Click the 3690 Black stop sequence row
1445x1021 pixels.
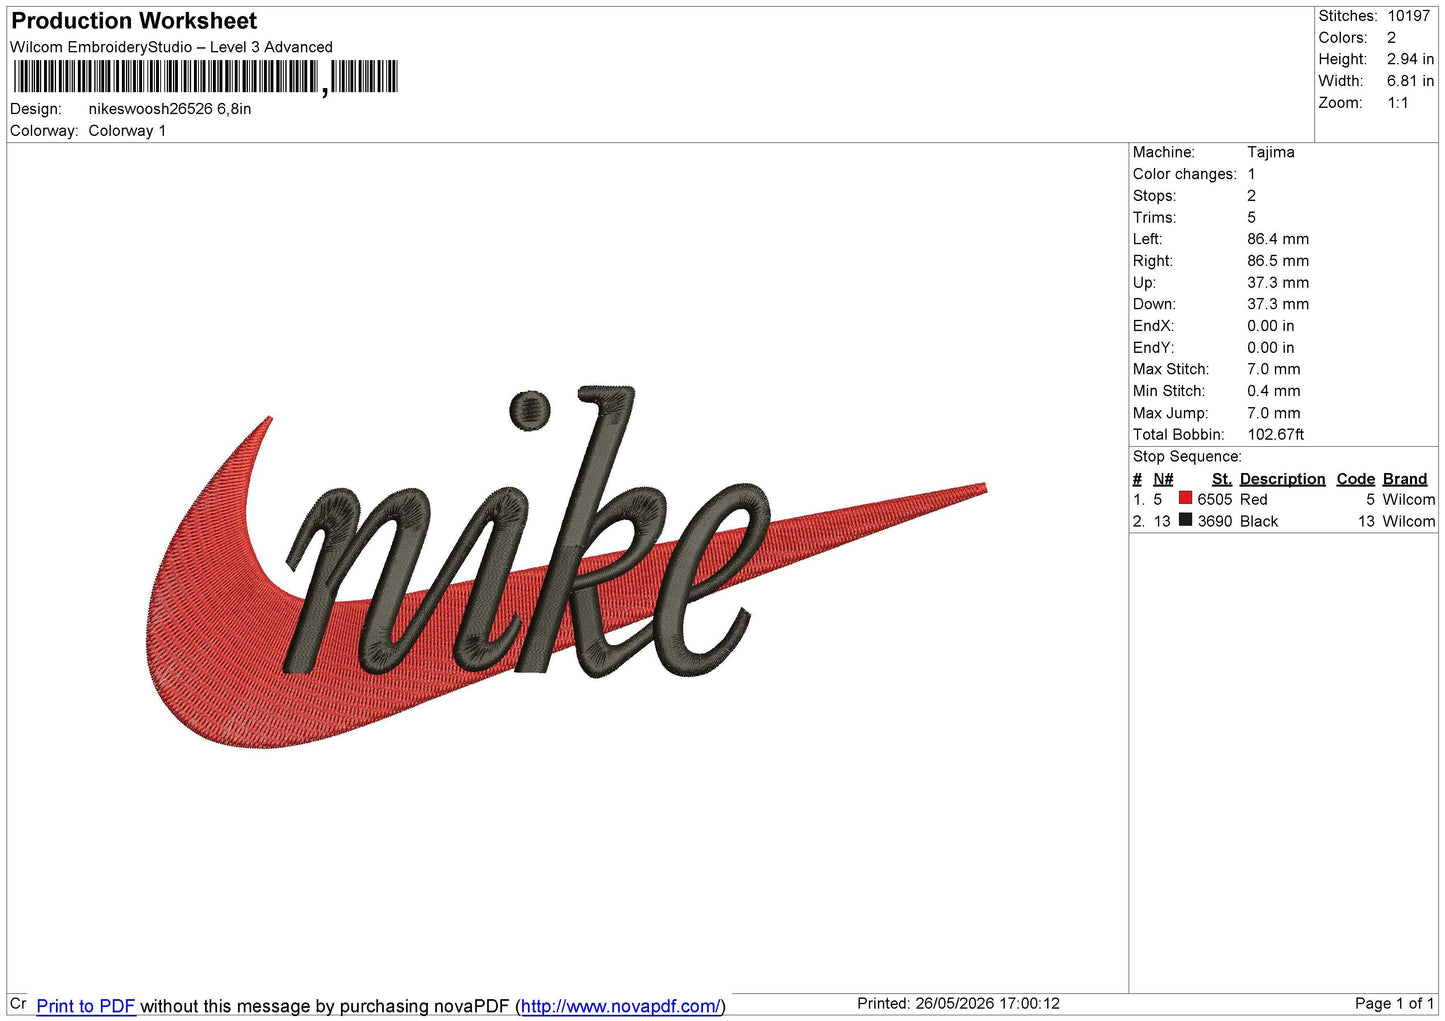tap(1284, 521)
